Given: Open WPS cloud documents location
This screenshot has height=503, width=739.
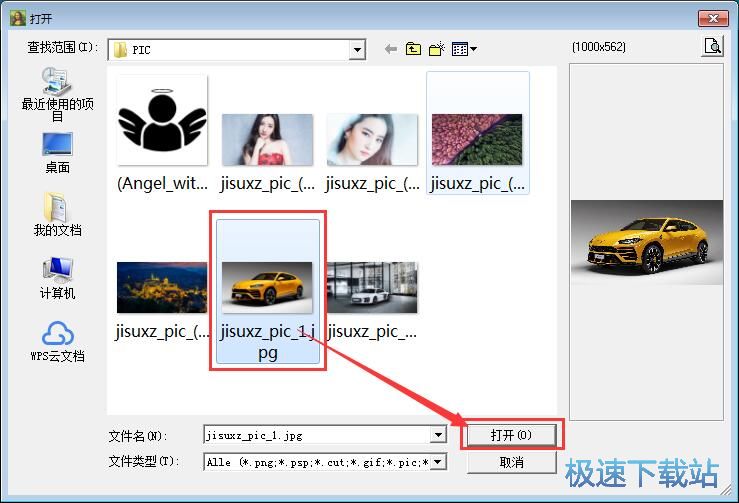Looking at the screenshot, I should [x=57, y=340].
